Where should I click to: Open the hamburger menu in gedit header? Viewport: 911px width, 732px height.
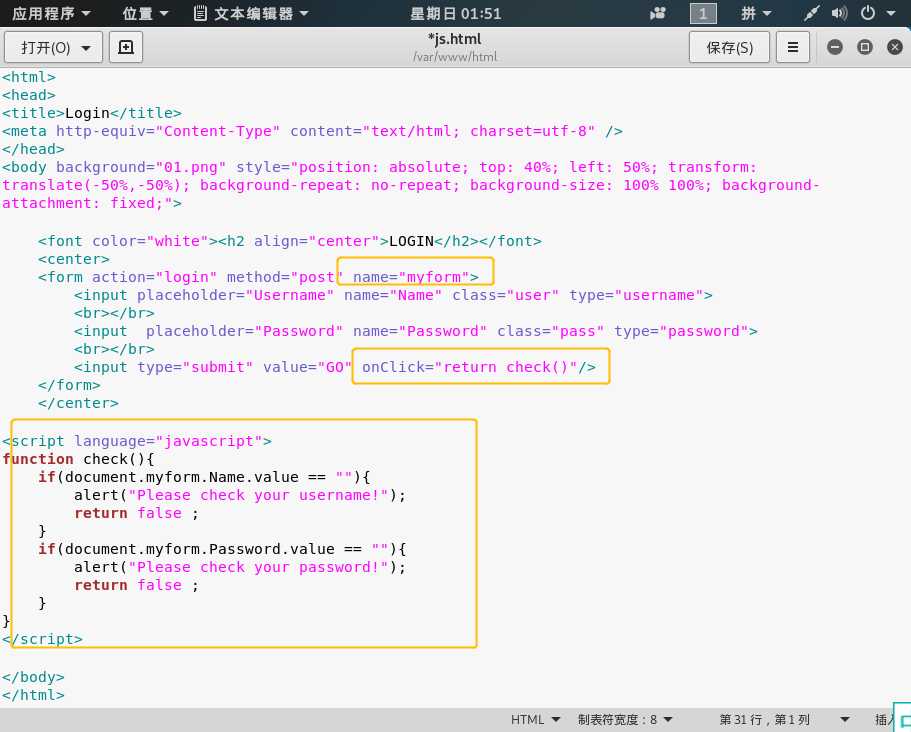792,47
